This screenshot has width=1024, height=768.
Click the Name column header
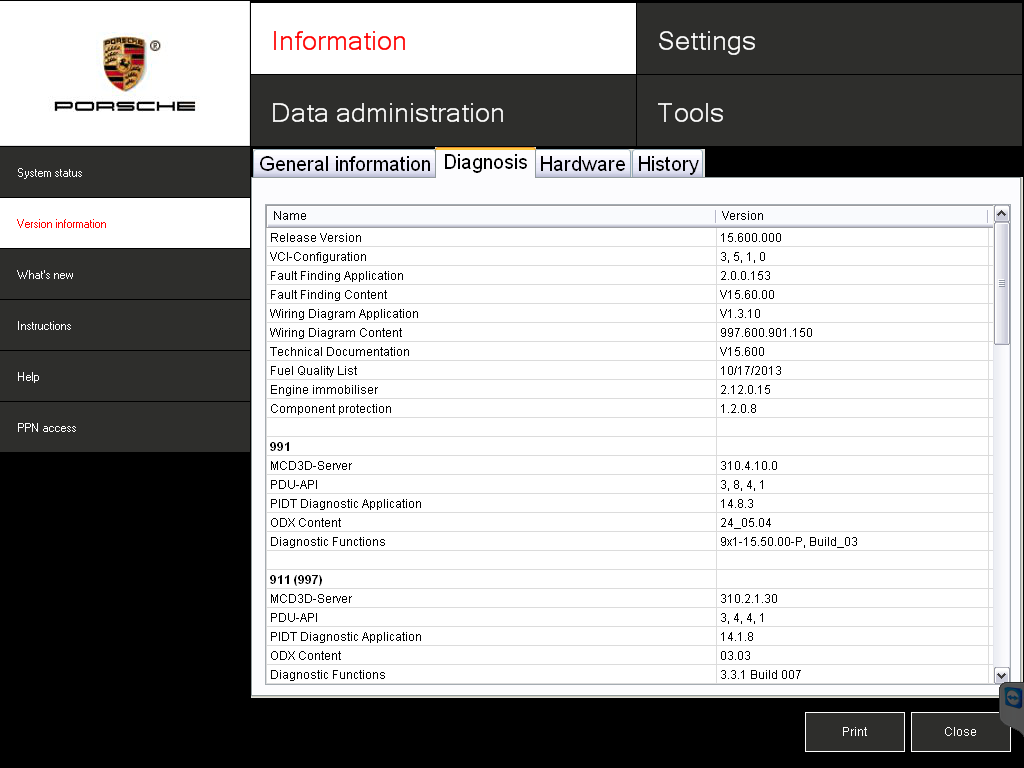[490, 216]
